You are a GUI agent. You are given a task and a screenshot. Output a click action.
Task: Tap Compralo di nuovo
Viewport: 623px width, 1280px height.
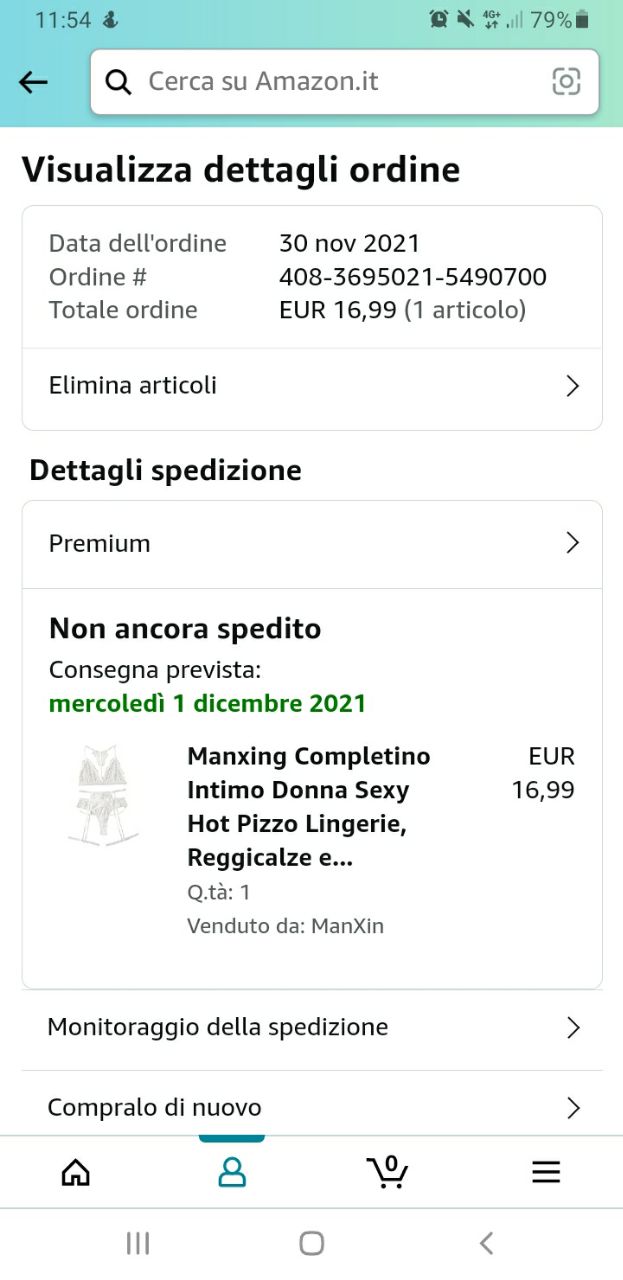click(155, 1107)
